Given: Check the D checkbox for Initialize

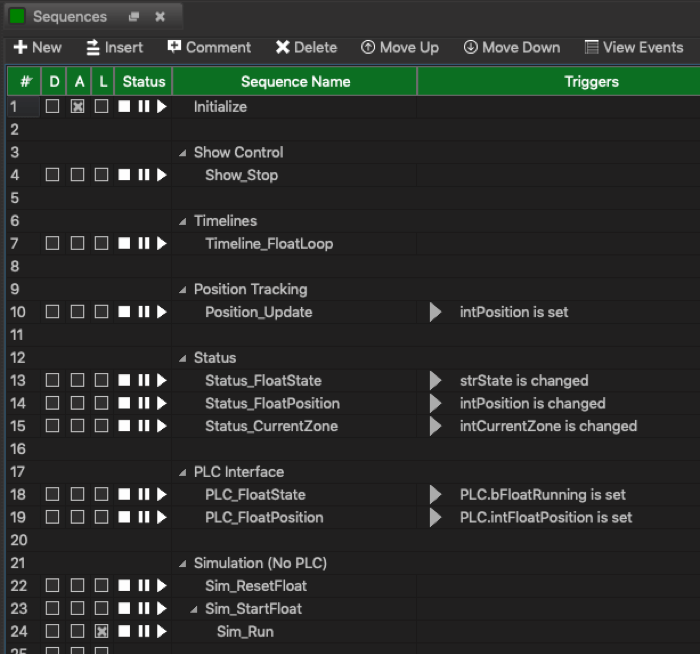Looking at the screenshot, I should [52, 106].
